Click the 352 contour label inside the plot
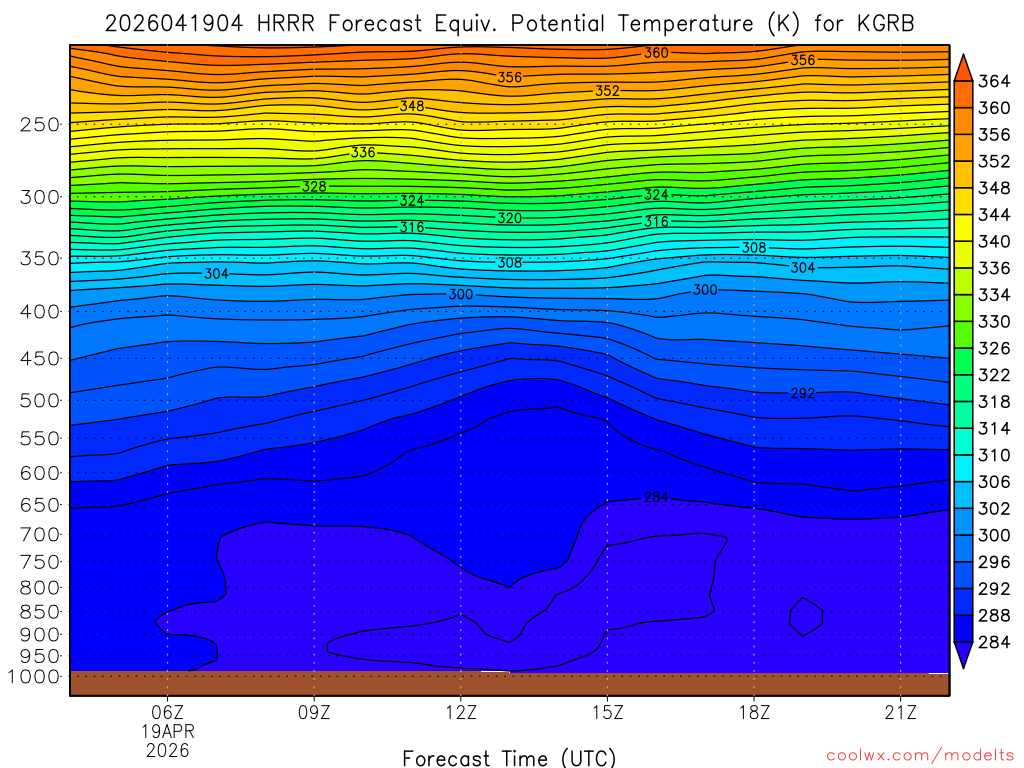The height and width of the screenshot is (768, 1024). (607, 91)
